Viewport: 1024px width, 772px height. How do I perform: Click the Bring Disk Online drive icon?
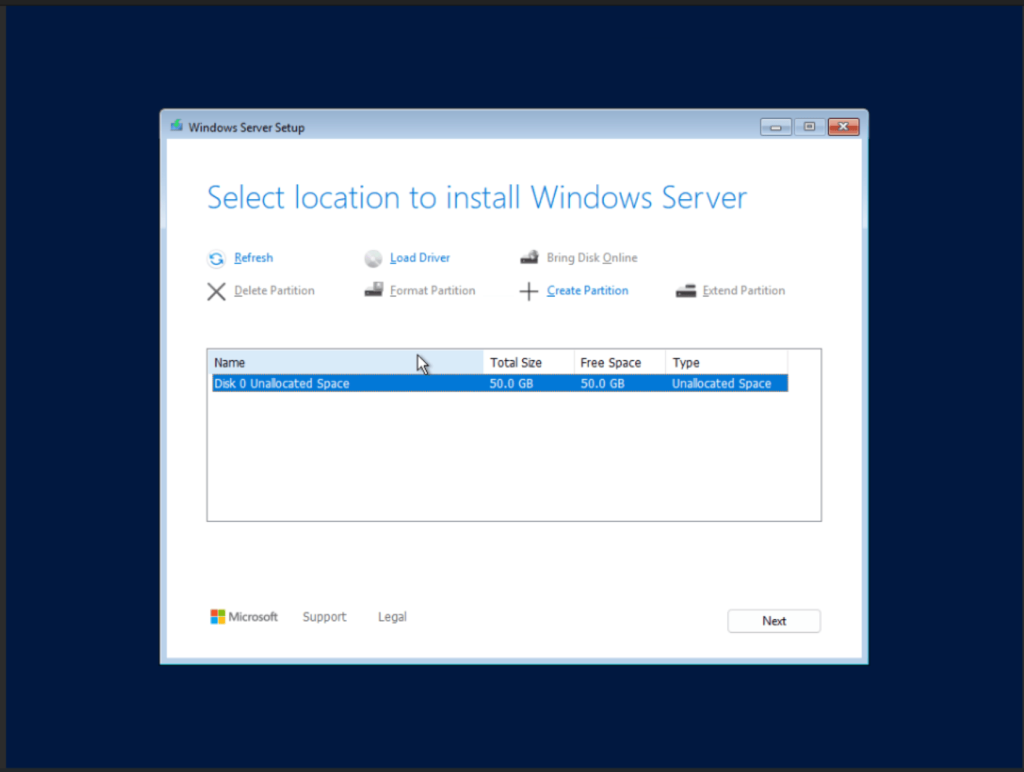point(529,257)
